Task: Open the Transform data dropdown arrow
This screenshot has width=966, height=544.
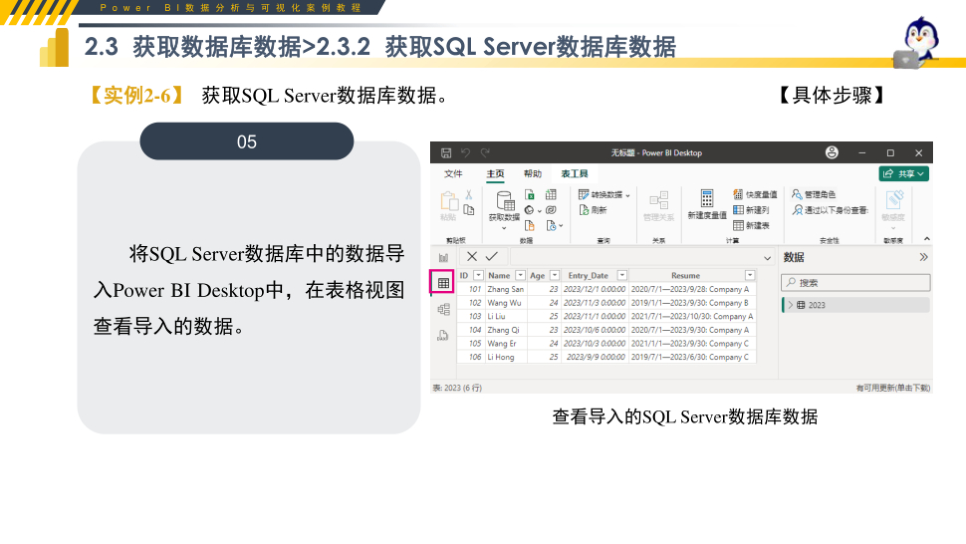Action: click(628, 195)
